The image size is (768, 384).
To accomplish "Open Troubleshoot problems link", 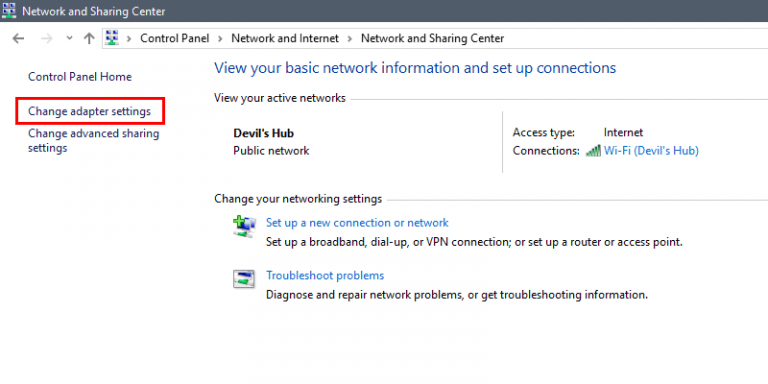I will pos(325,276).
